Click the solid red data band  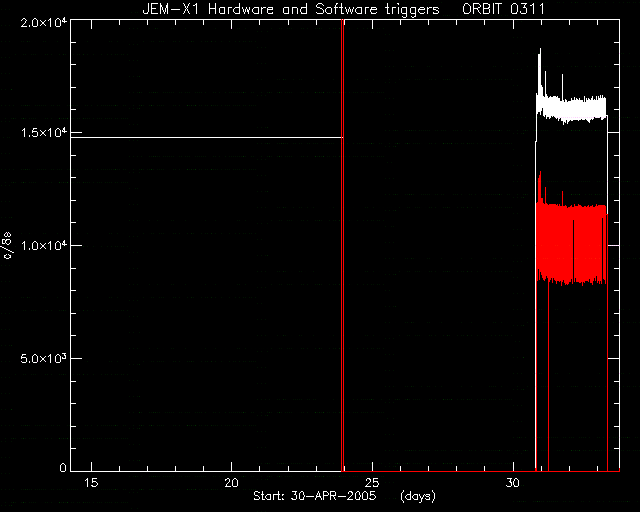pos(571,243)
